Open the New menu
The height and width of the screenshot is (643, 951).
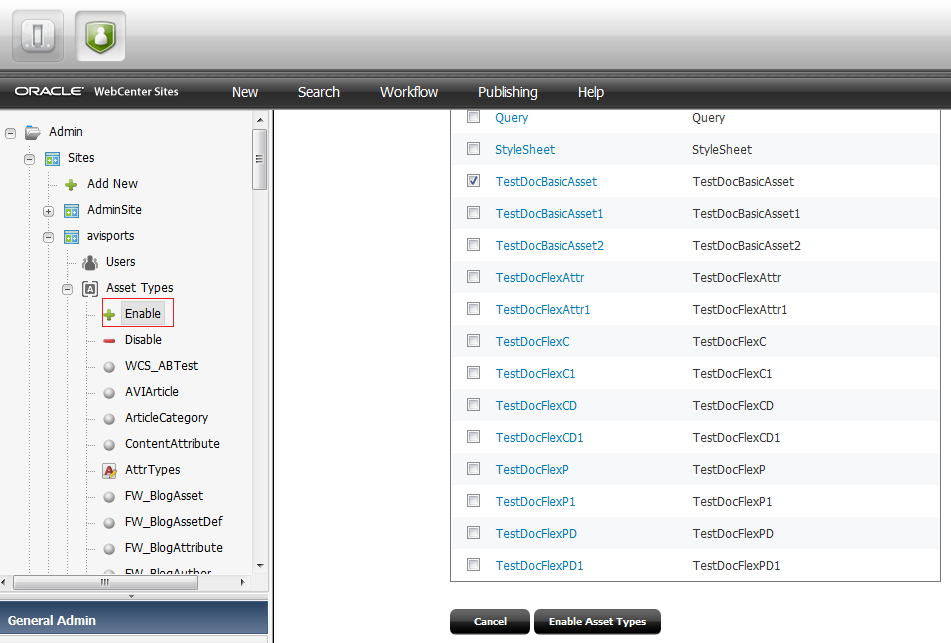tap(244, 92)
